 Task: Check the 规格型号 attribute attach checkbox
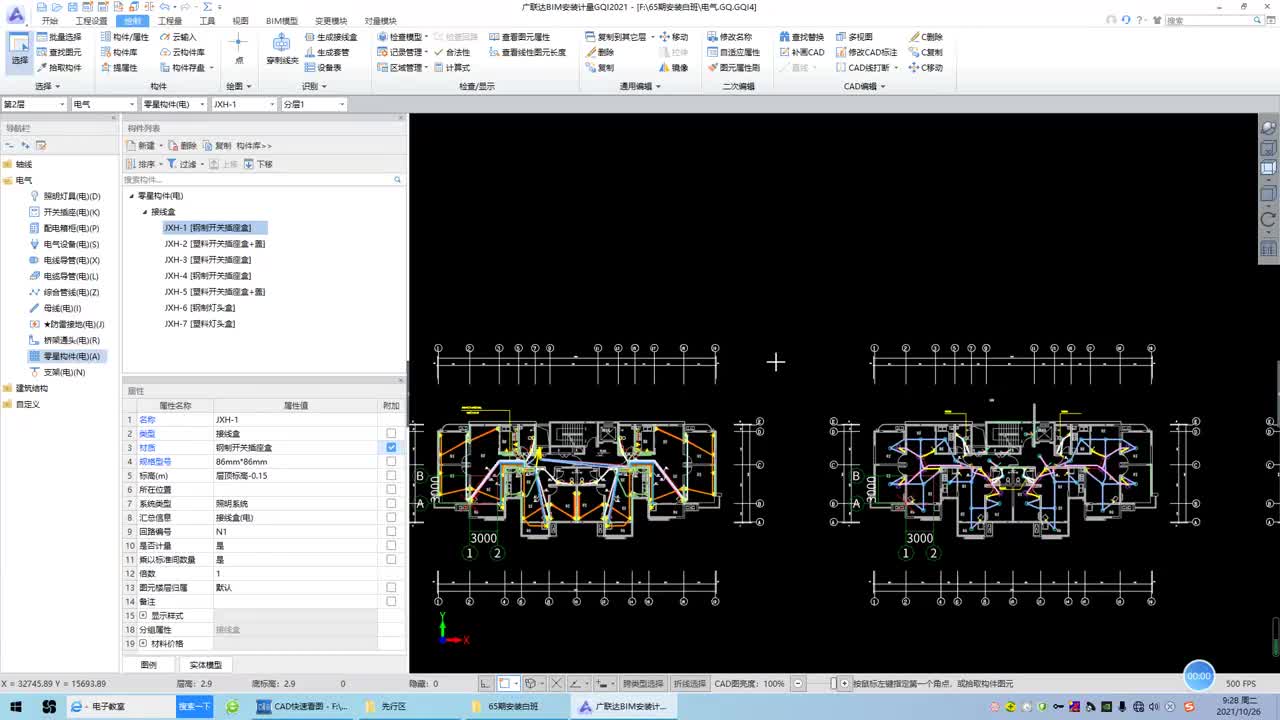[391, 462]
